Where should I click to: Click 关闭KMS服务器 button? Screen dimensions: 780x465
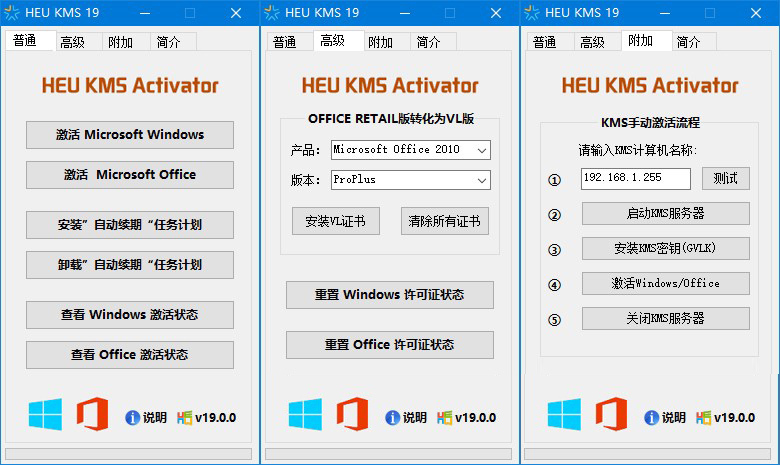coord(666,318)
